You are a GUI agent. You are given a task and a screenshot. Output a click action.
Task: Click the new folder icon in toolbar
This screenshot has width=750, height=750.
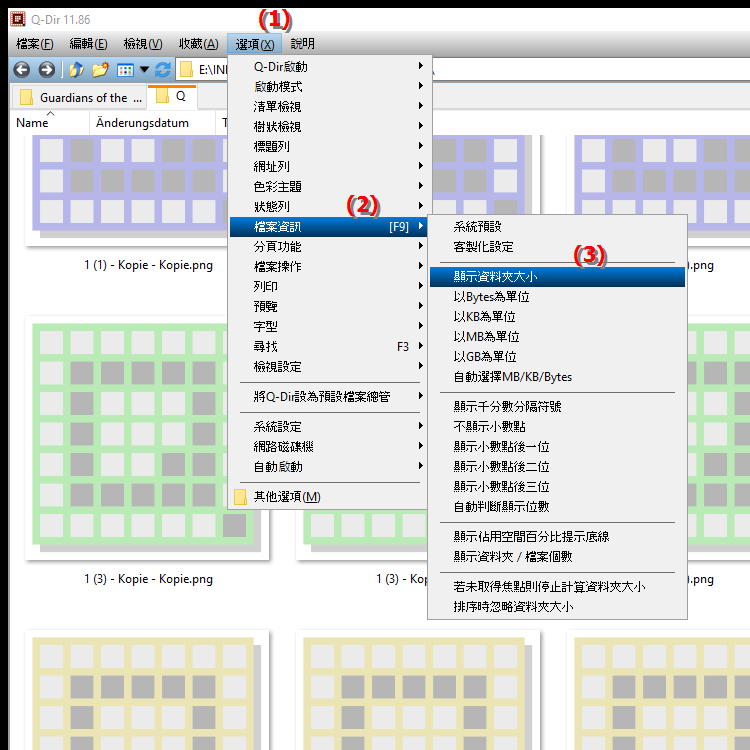point(100,70)
